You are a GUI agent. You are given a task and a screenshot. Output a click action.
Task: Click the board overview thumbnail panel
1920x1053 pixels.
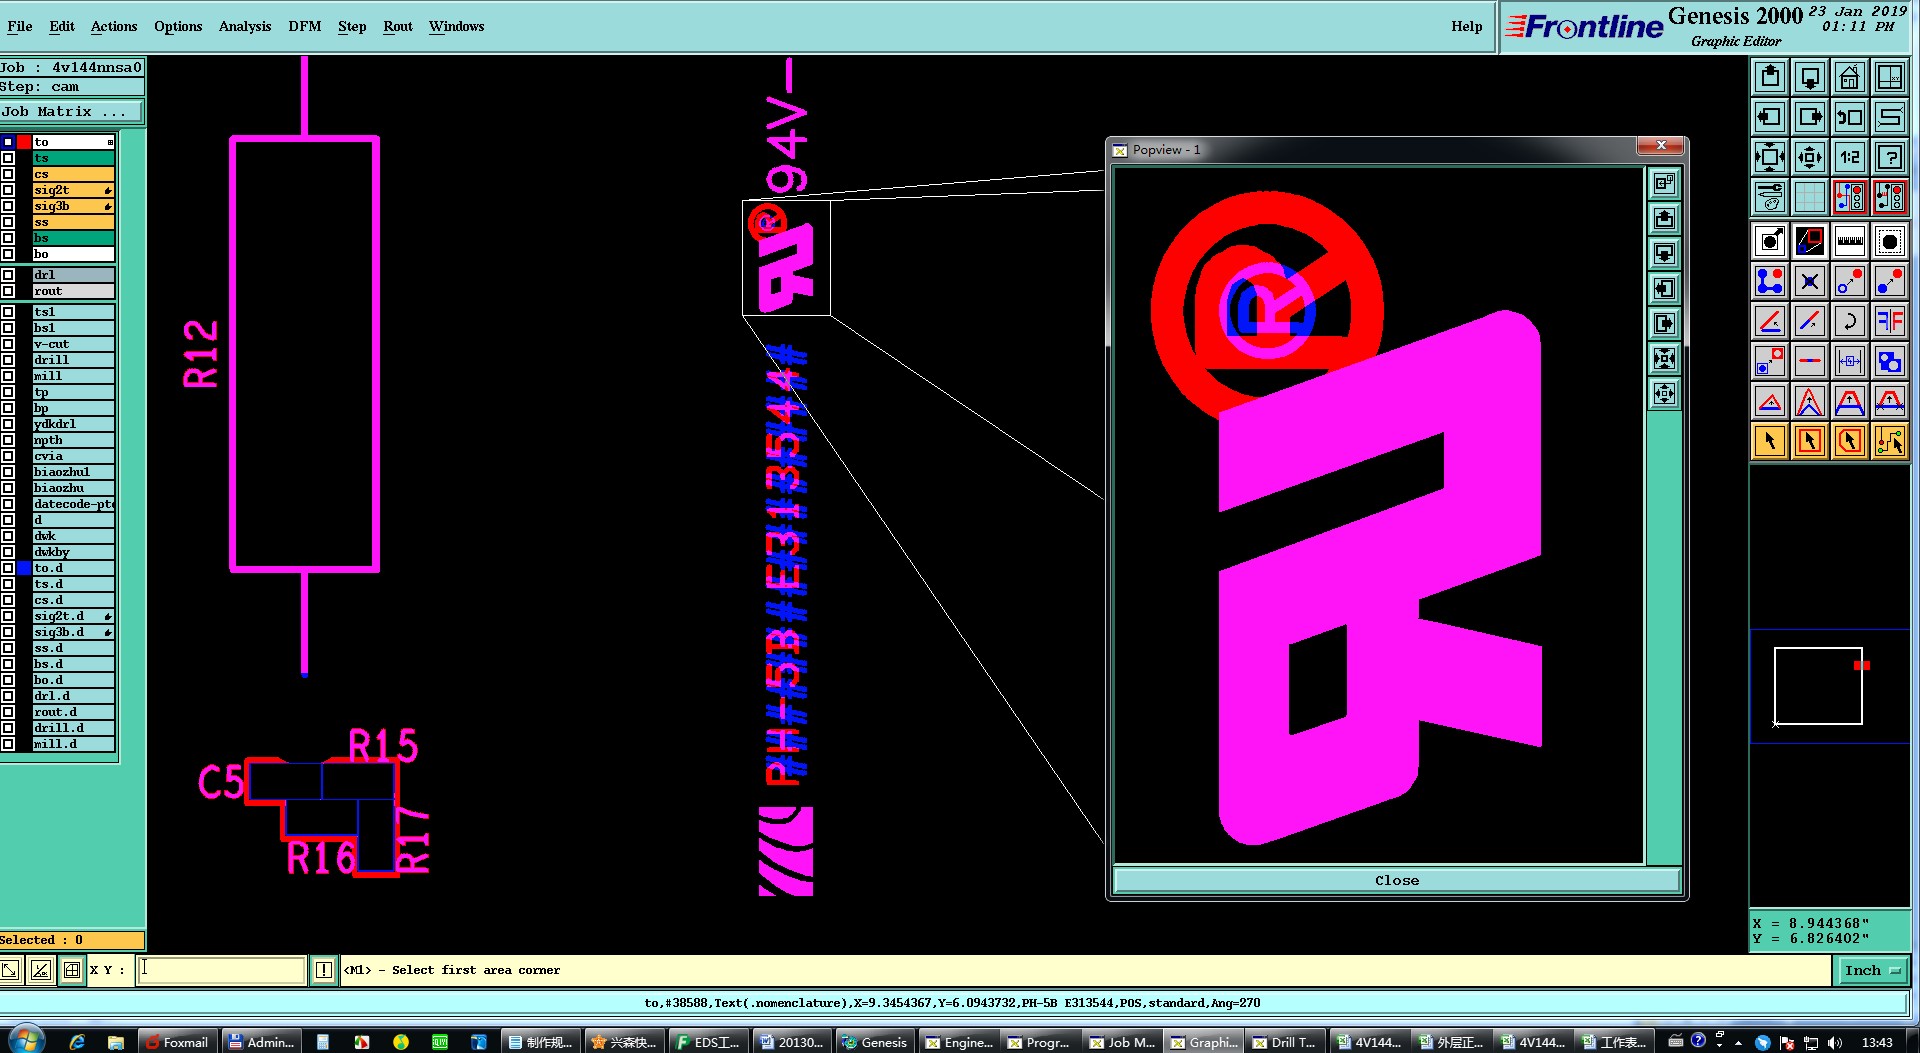pos(1829,686)
